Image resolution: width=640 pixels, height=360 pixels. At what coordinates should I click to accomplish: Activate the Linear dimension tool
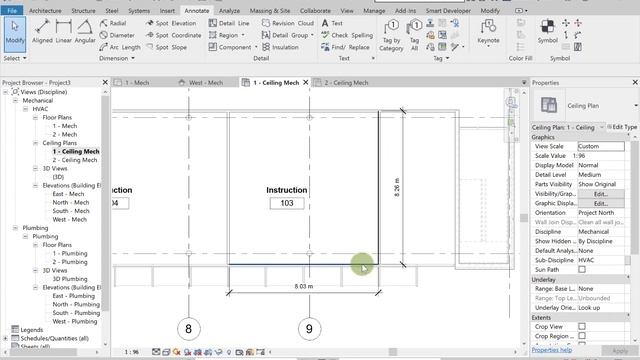click(64, 32)
